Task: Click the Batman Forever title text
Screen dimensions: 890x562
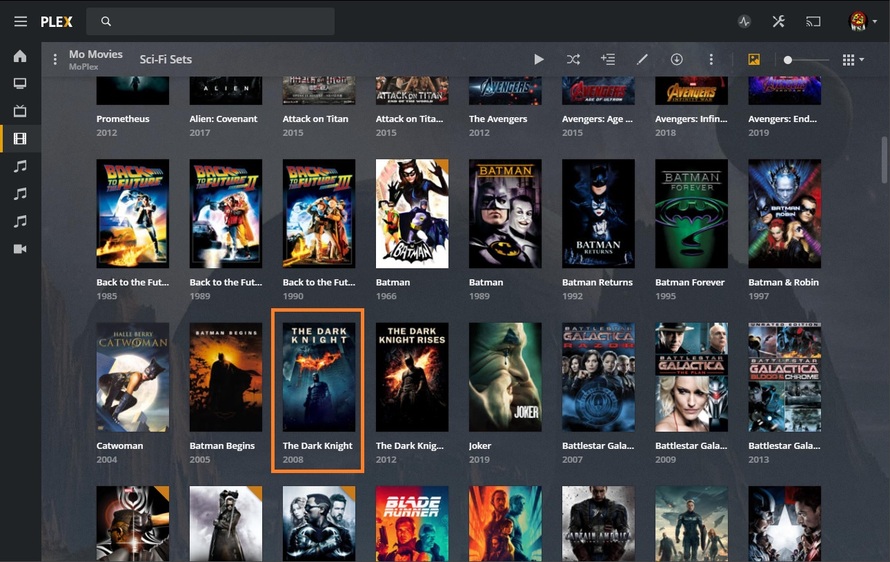Action: (x=690, y=282)
